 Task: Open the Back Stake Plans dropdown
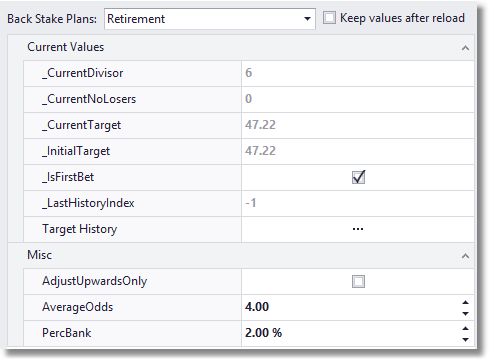[x=210, y=19]
